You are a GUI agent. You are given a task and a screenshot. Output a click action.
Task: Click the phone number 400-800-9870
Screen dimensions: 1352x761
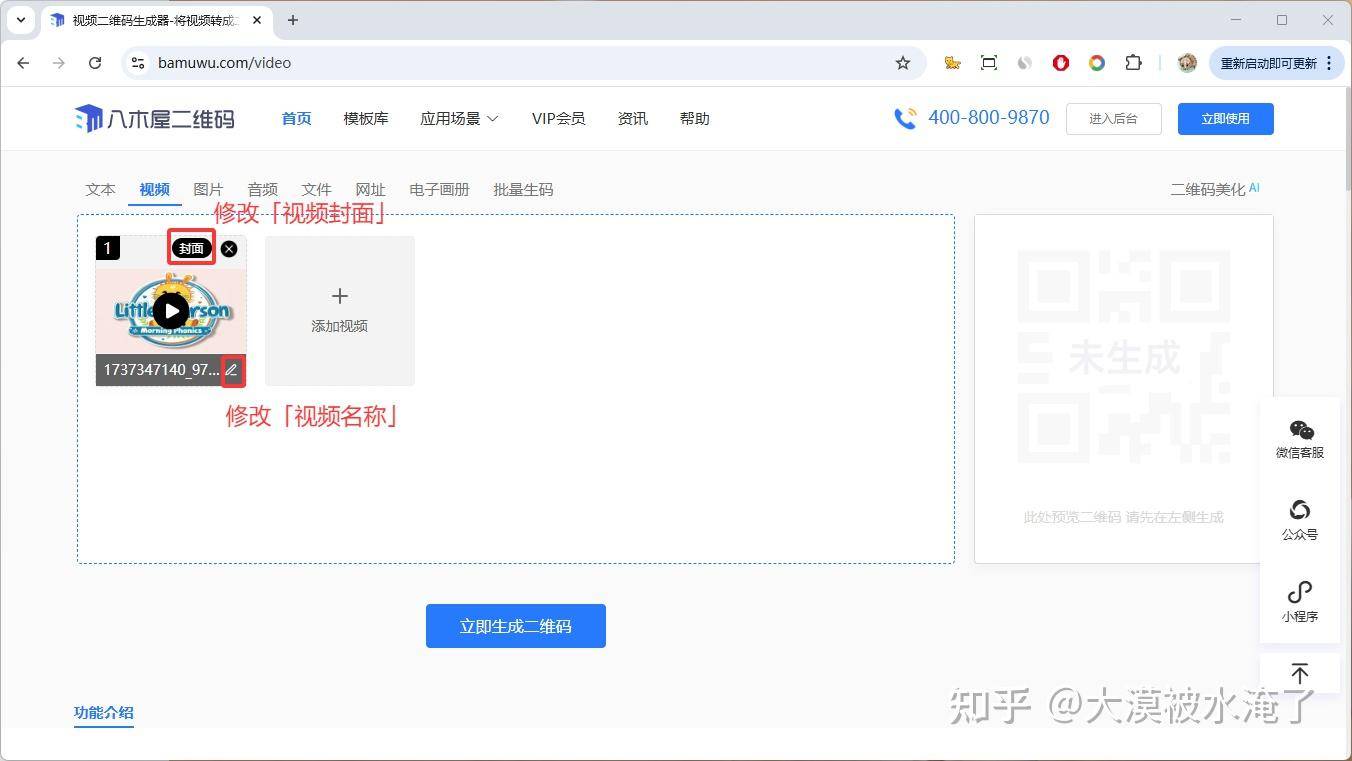click(x=989, y=118)
